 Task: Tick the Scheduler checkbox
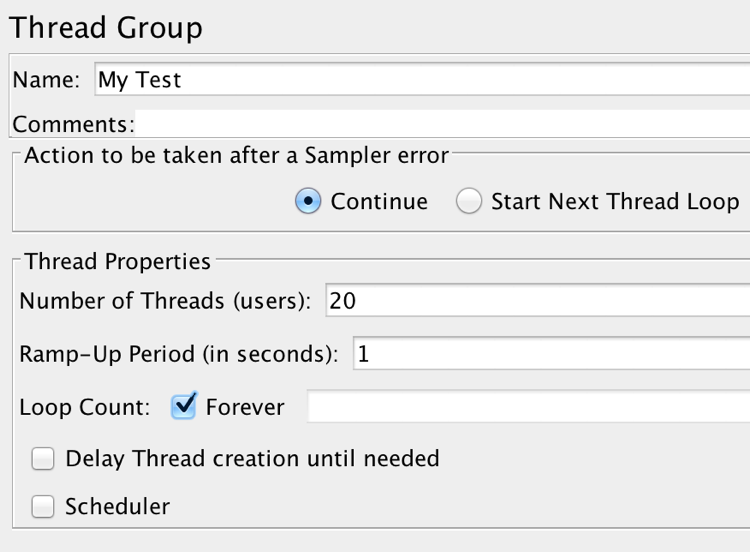pos(43,507)
